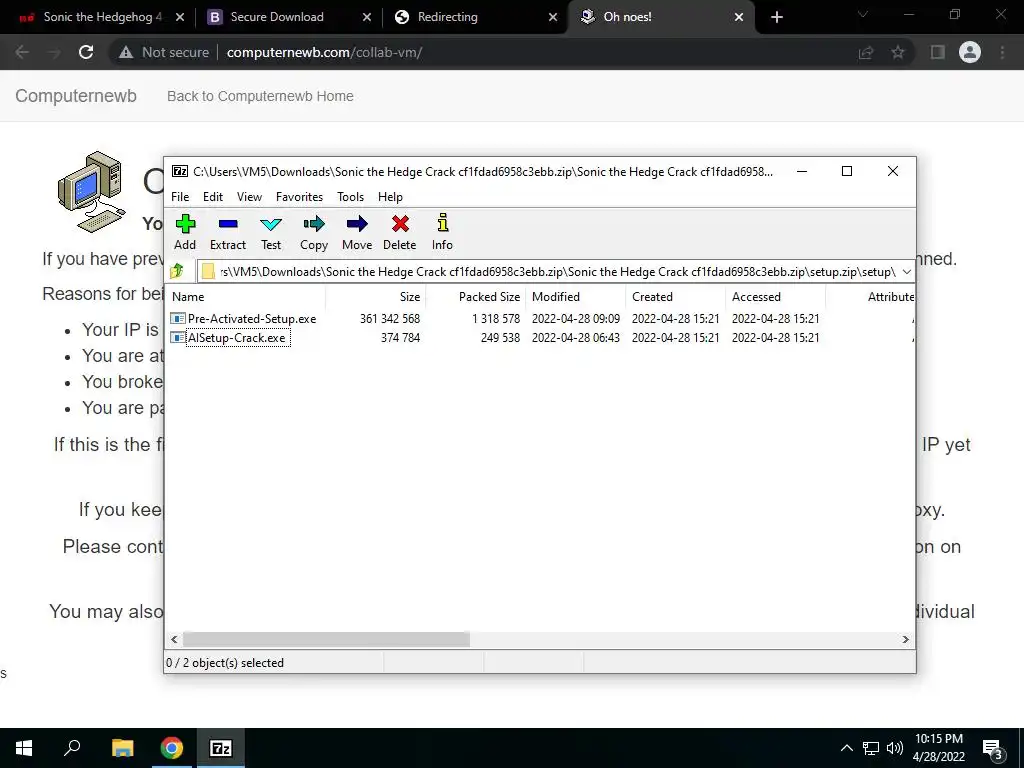The height and width of the screenshot is (768, 1024).
Task: Click Back to Computernewb Home link
Action: pos(260,96)
